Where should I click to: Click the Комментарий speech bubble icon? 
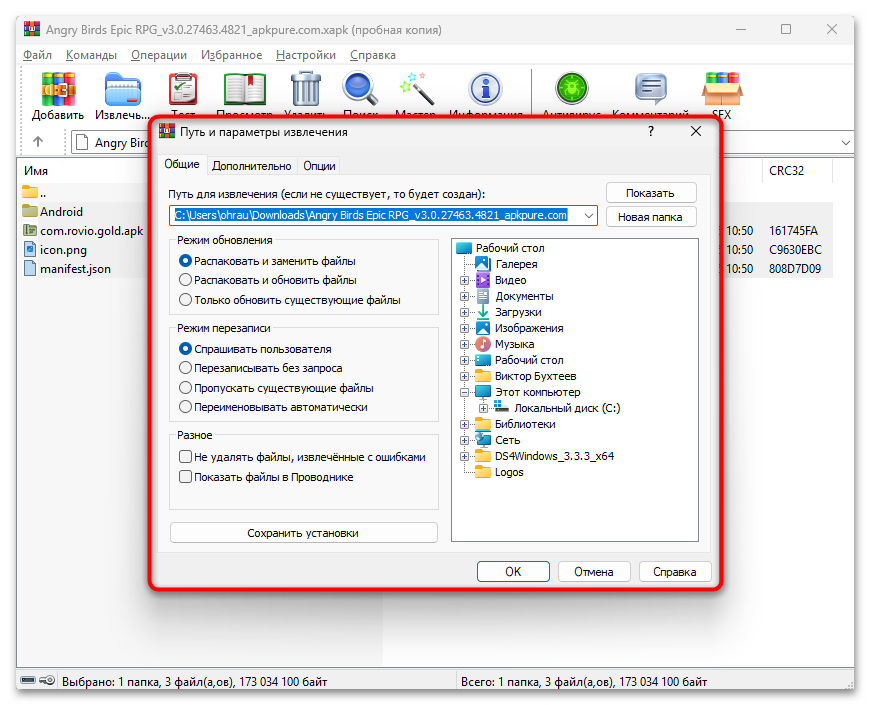click(x=650, y=89)
